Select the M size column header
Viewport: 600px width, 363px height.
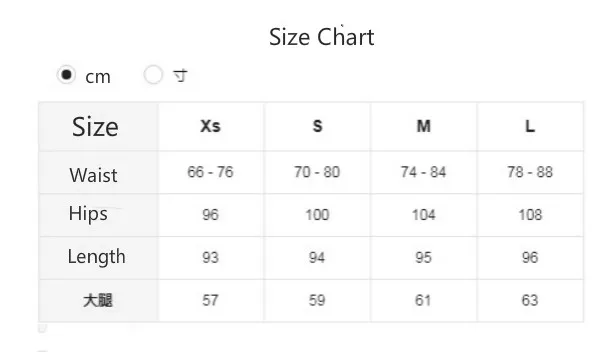click(x=424, y=126)
